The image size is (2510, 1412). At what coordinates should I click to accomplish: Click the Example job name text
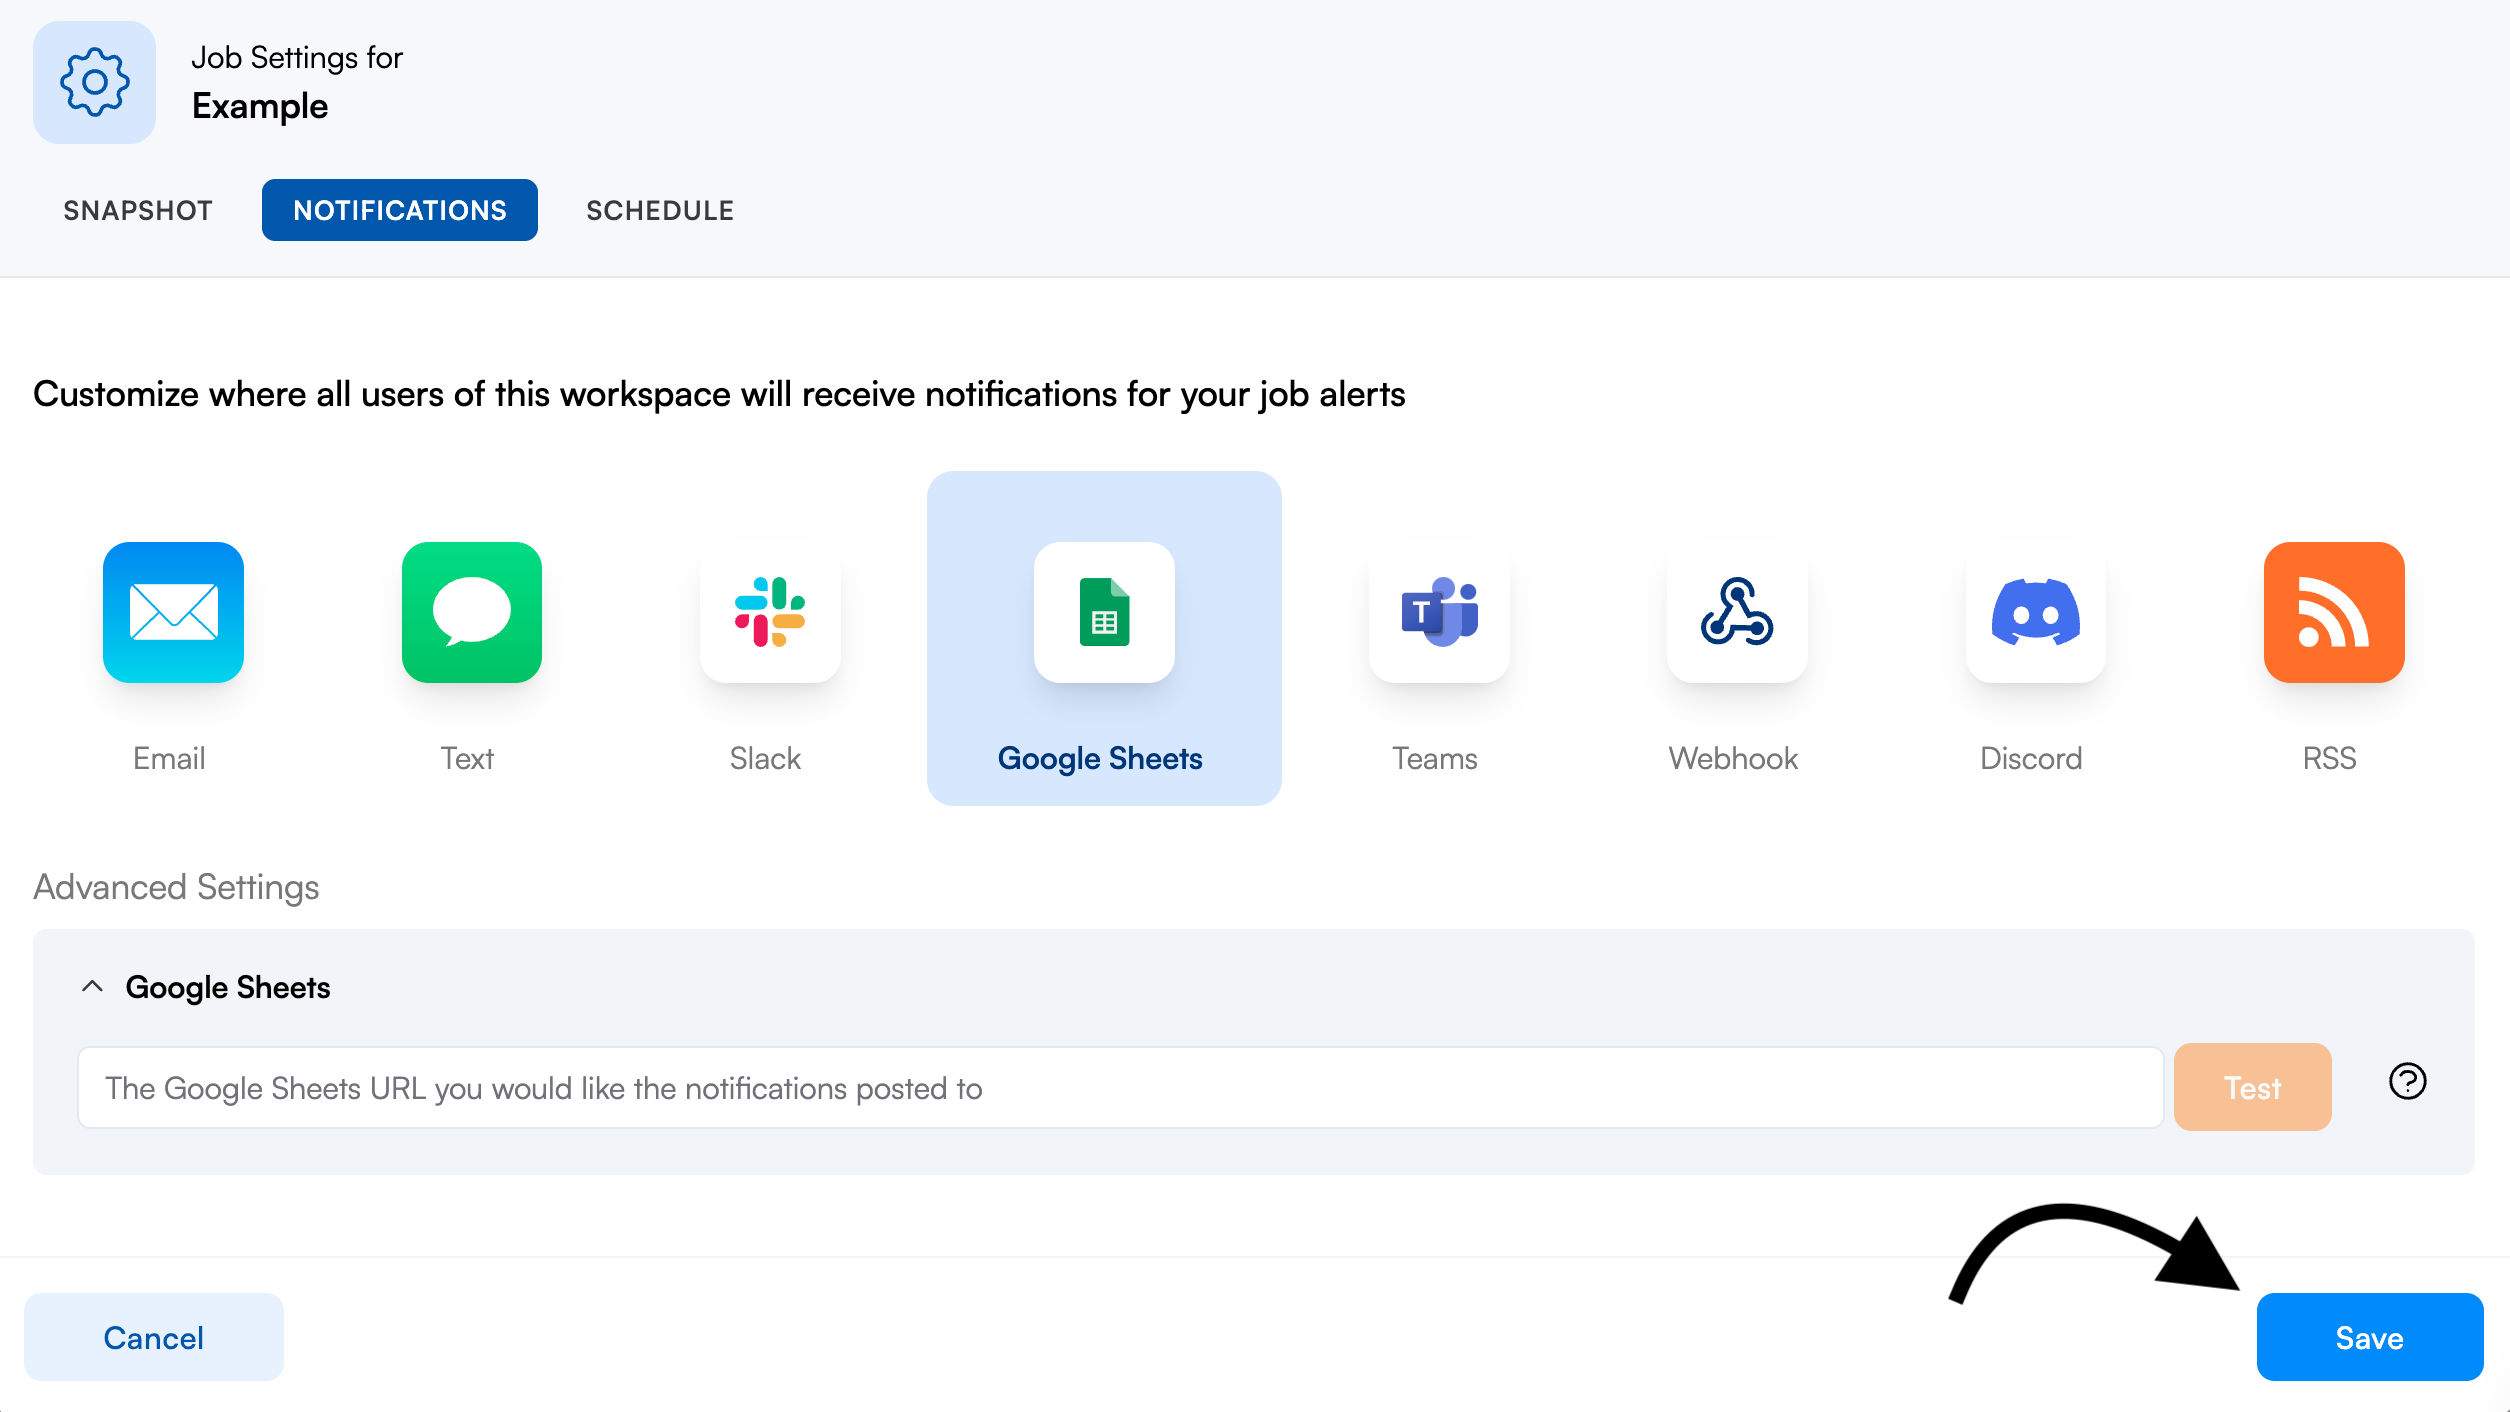[260, 106]
